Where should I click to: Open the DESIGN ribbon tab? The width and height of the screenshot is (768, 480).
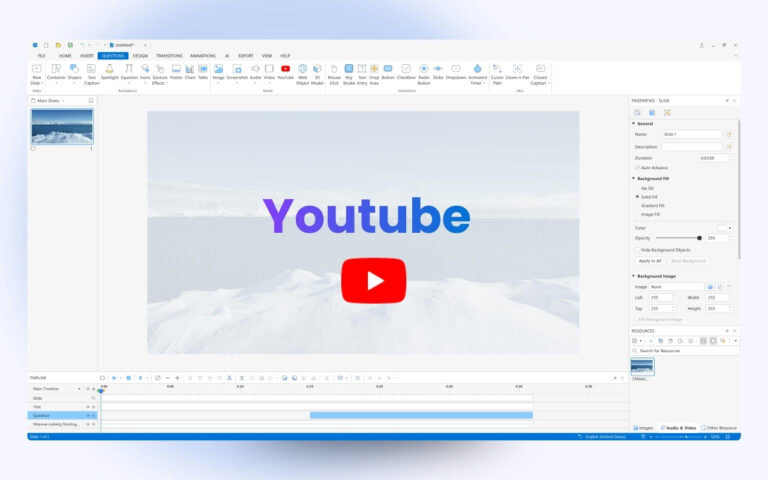pyautogui.click(x=140, y=56)
